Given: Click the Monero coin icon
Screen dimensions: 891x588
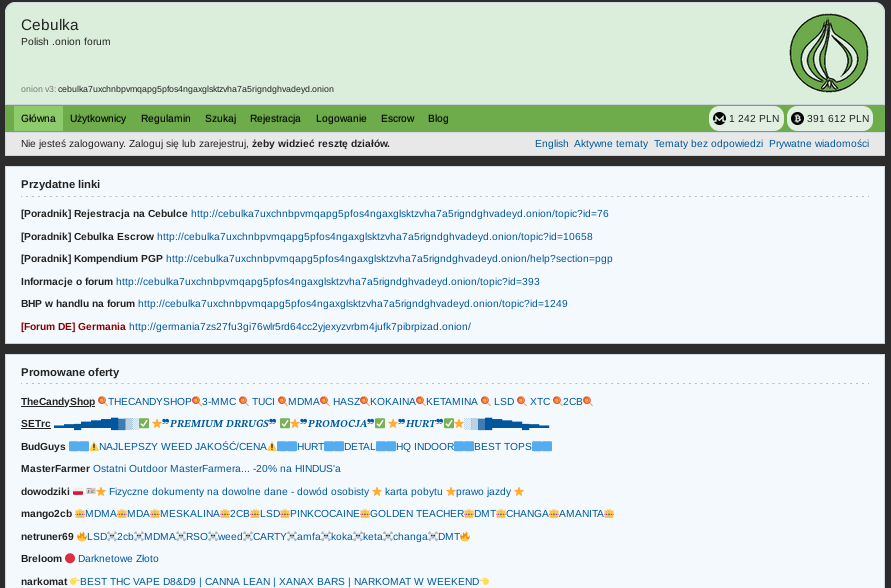Looking at the screenshot, I should (x=719, y=119).
